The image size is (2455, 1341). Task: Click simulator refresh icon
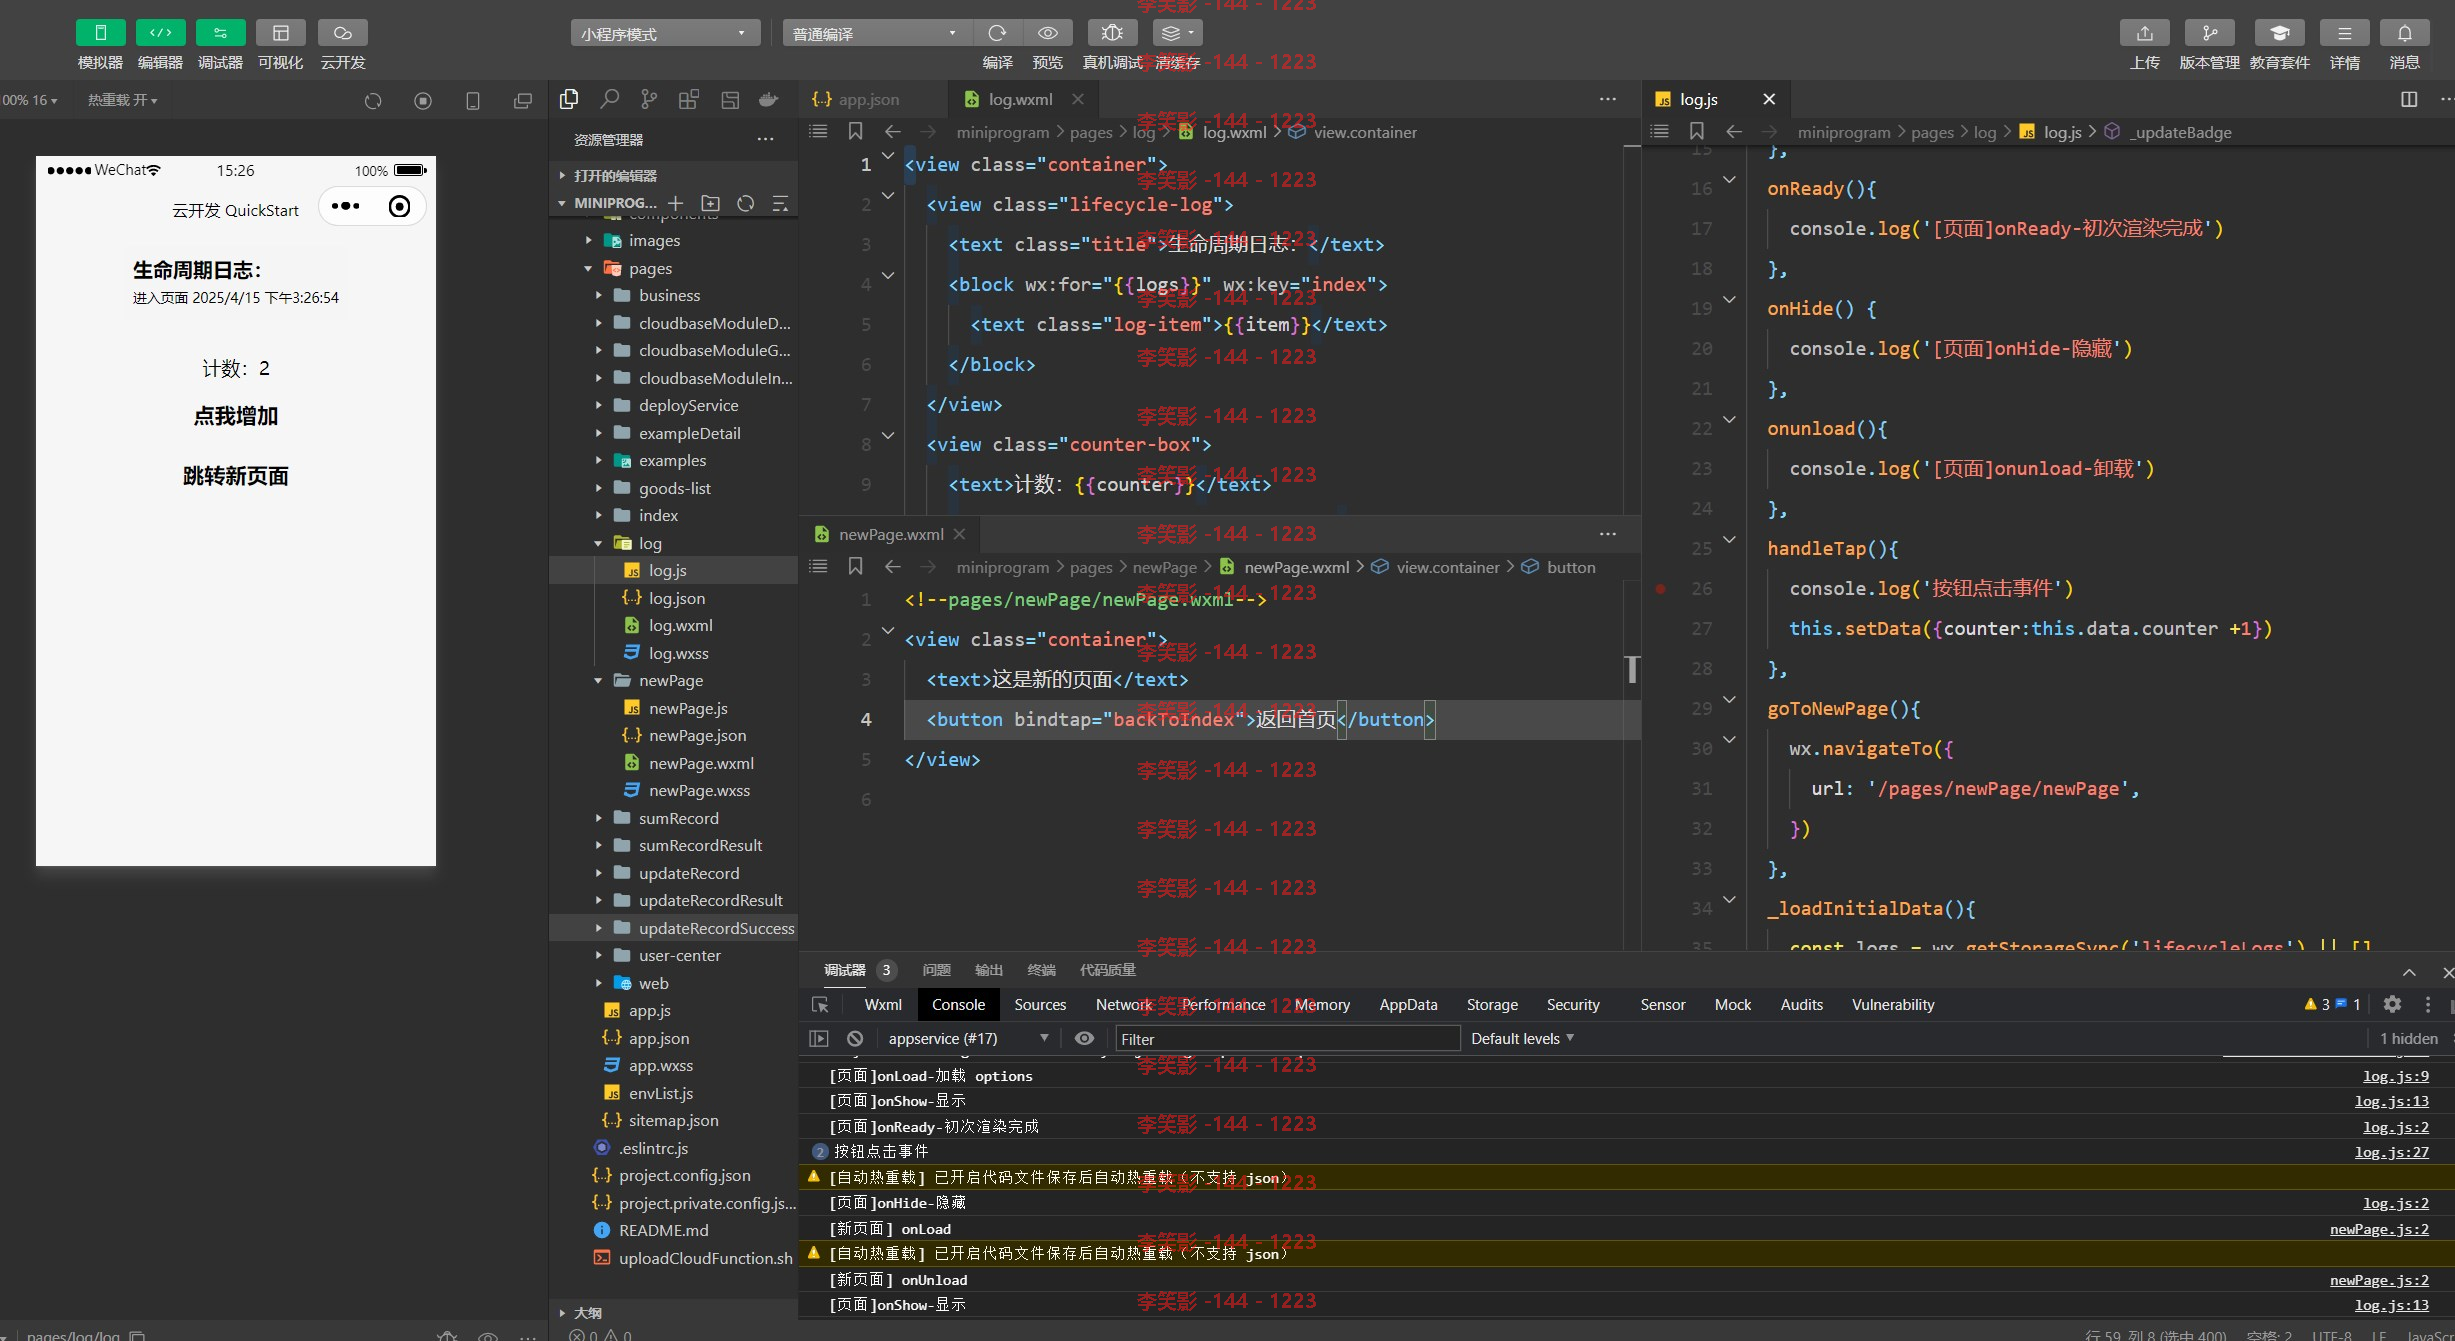pyautogui.click(x=373, y=100)
